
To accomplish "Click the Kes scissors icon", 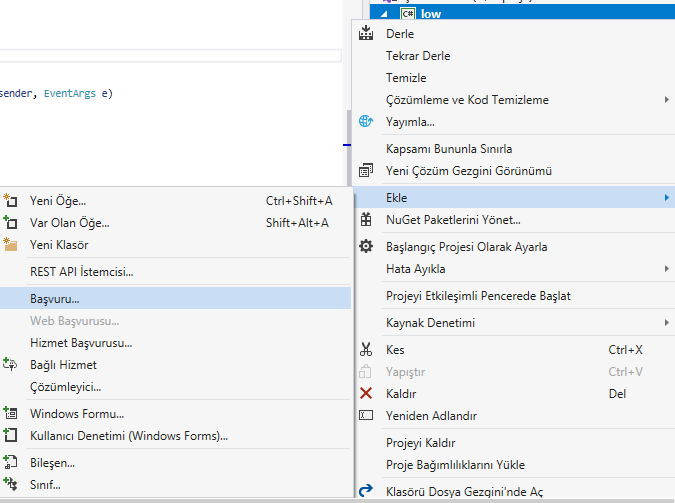I will 366,349.
